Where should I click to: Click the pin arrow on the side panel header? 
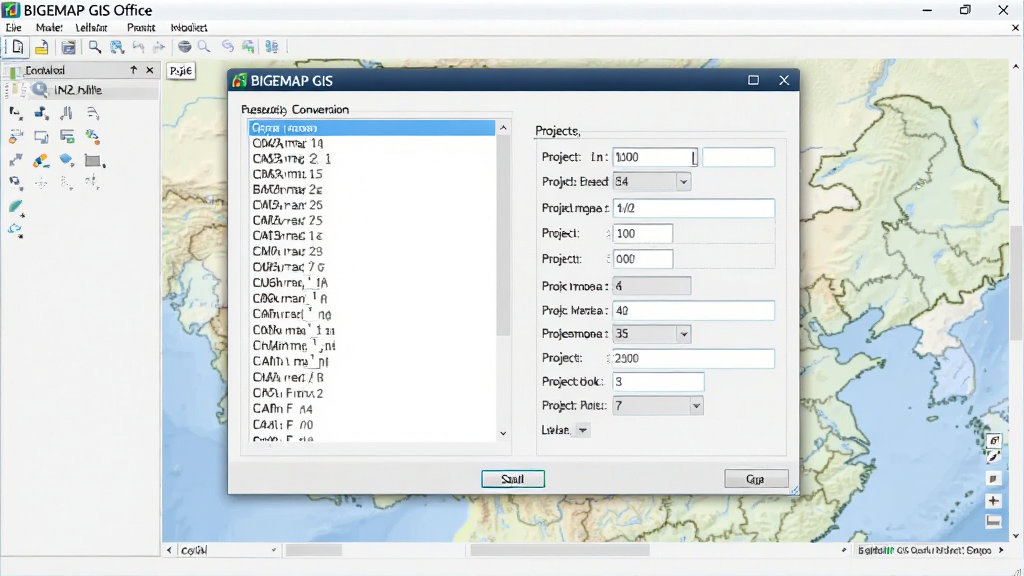tap(133, 70)
